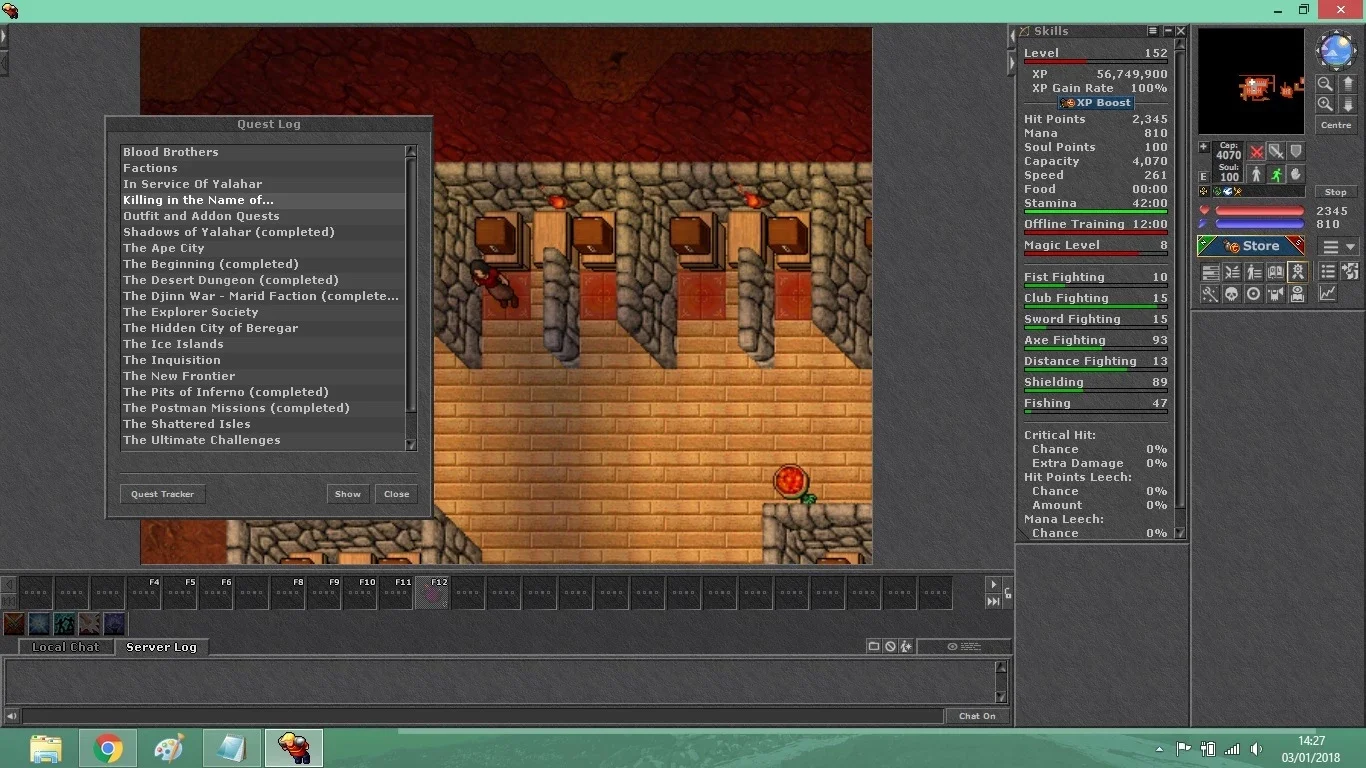This screenshot has width=1366, height=768.
Task: Open the stacked-bars skills panel icon
Action: 1210,272
